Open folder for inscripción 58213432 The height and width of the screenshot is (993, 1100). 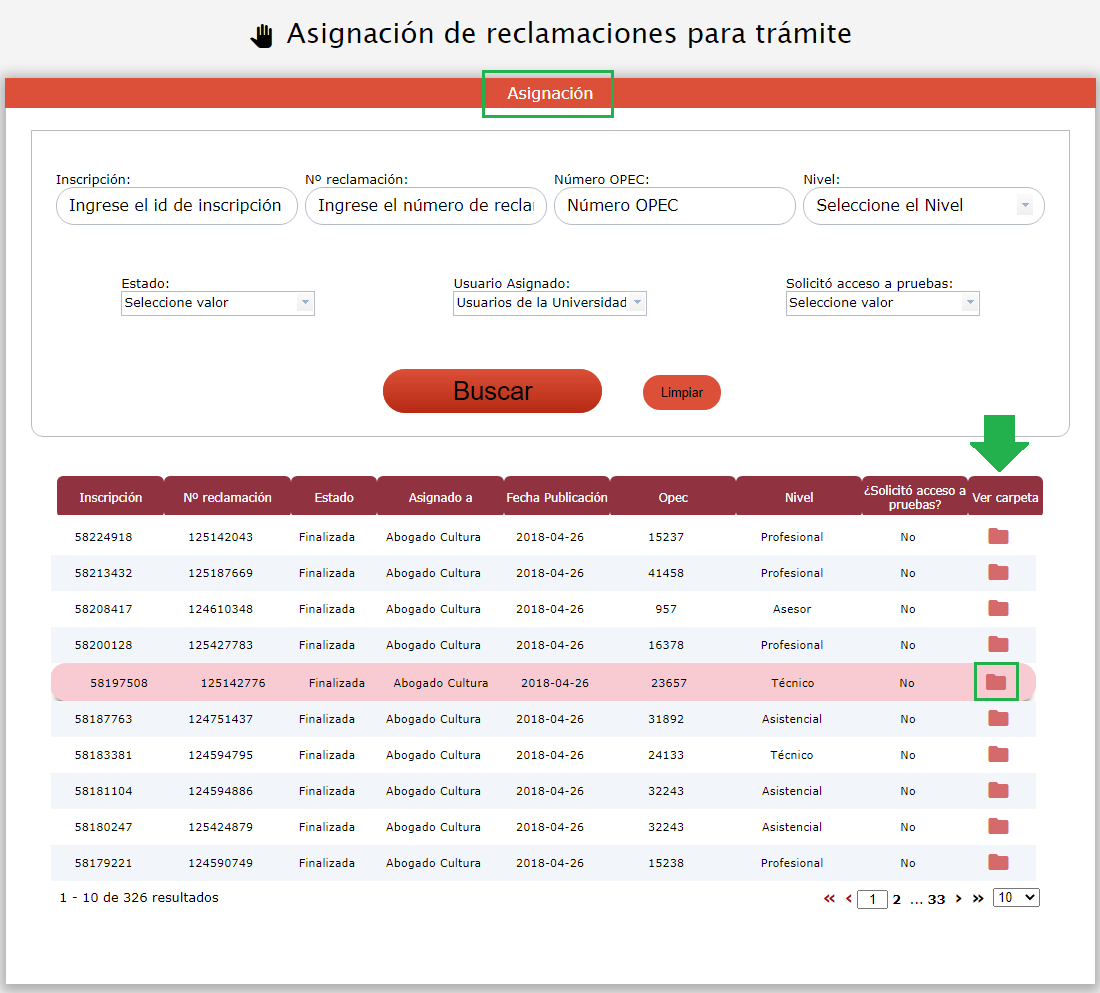tap(998, 573)
